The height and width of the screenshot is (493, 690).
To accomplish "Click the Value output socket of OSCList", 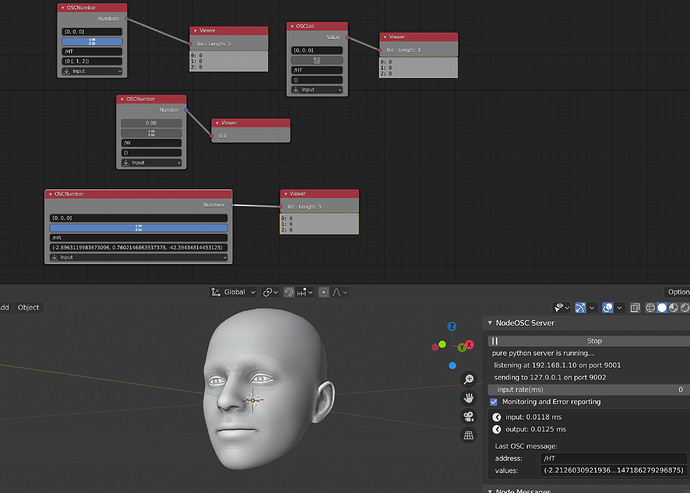I will pos(348,37).
